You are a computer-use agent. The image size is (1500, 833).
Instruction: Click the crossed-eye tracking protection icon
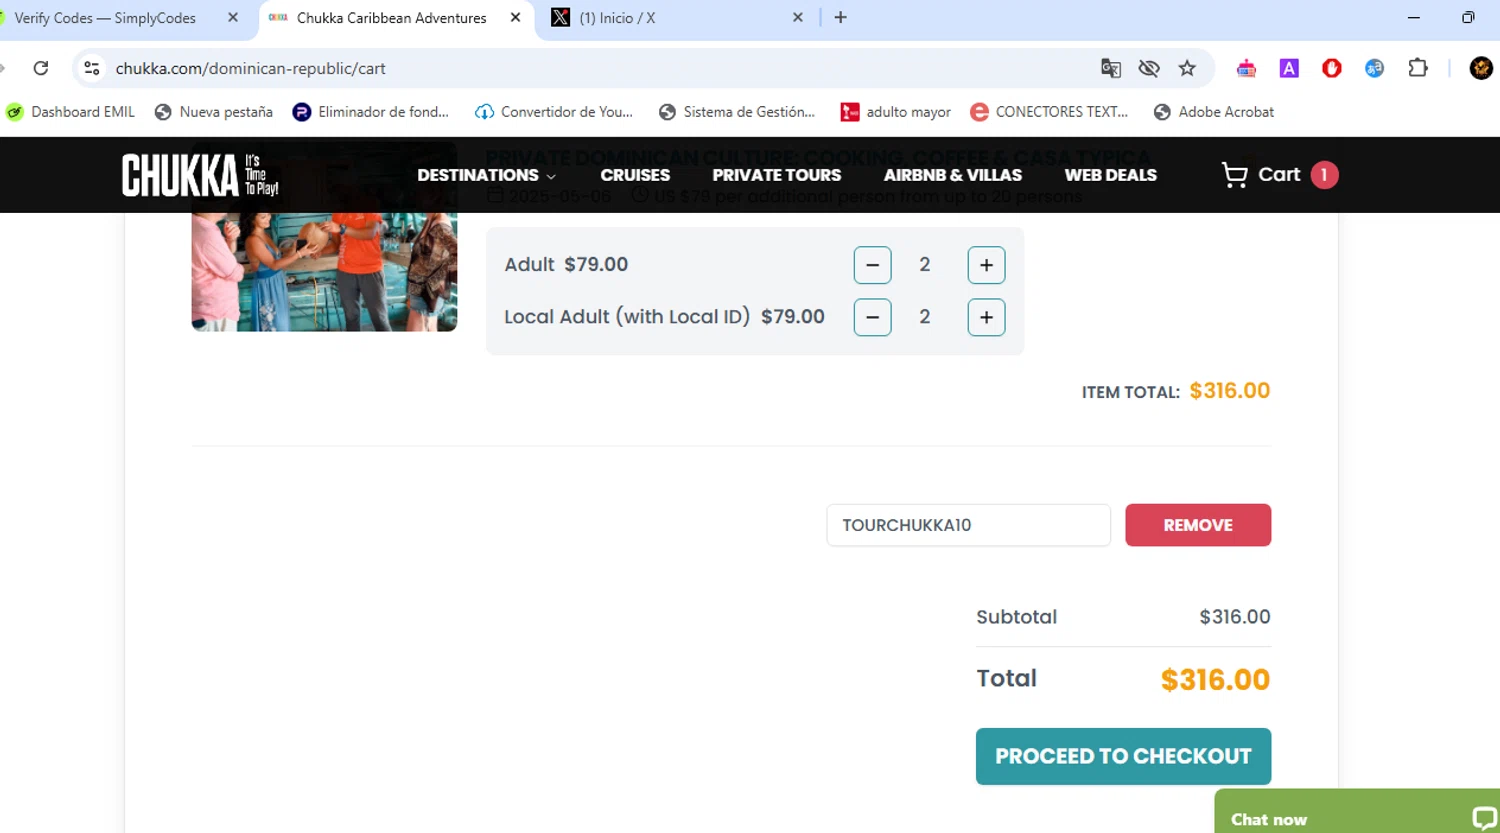1149,68
